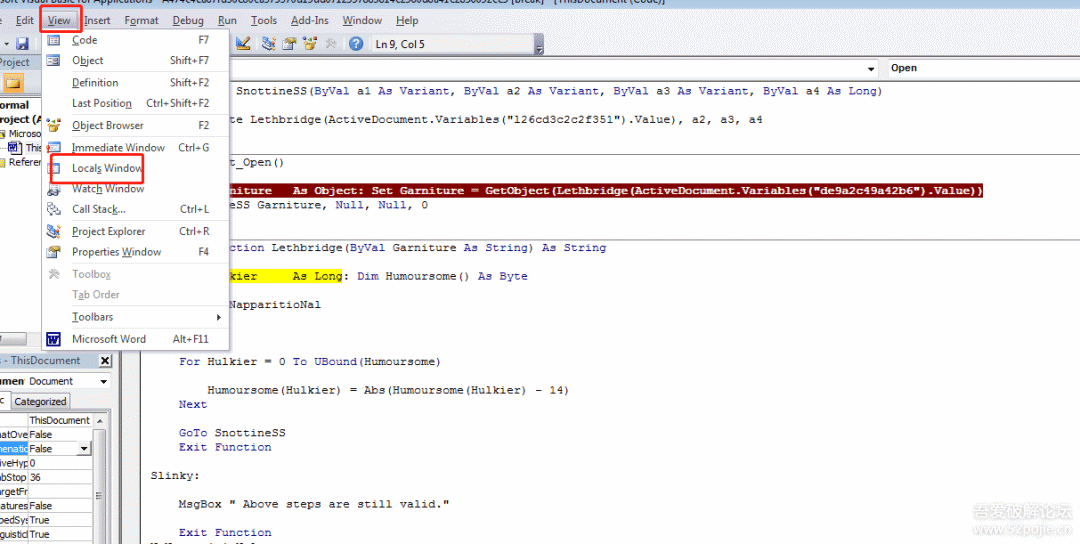Choose Project Explorer menu entry
The image size is (1080, 544).
(x=136, y=231)
